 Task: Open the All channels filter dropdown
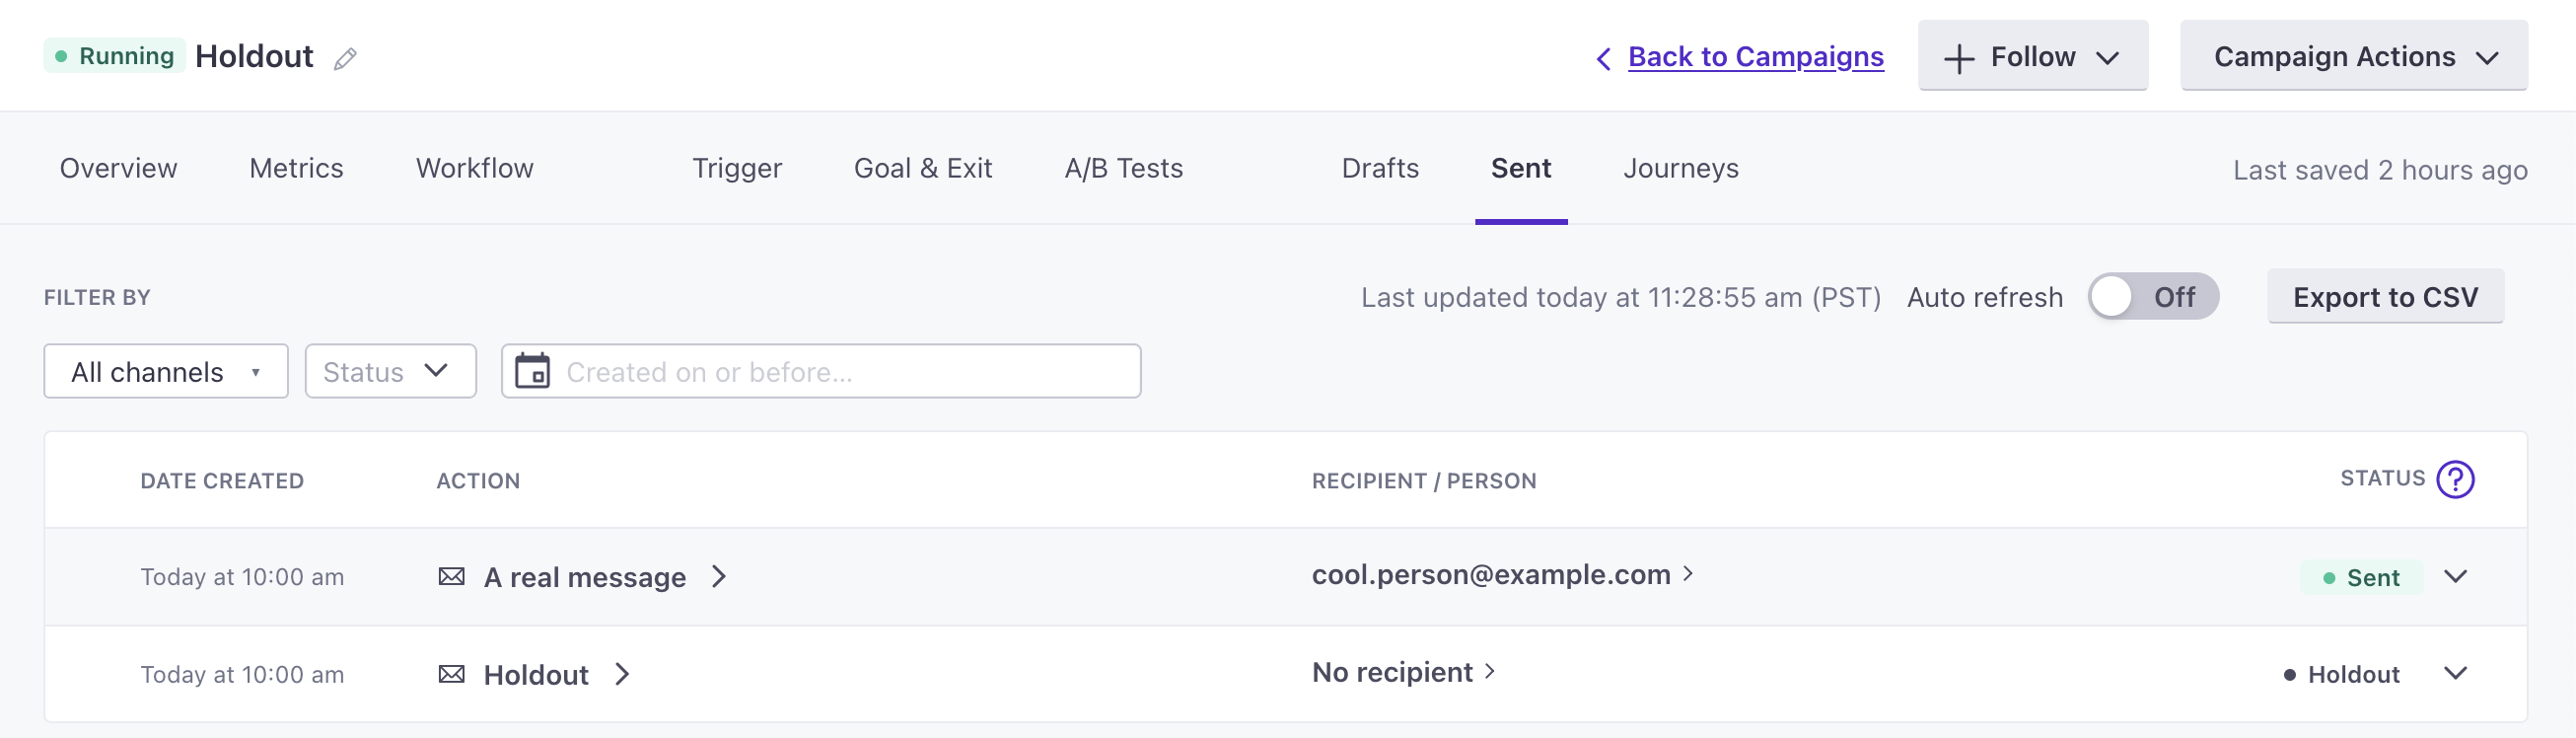click(165, 371)
